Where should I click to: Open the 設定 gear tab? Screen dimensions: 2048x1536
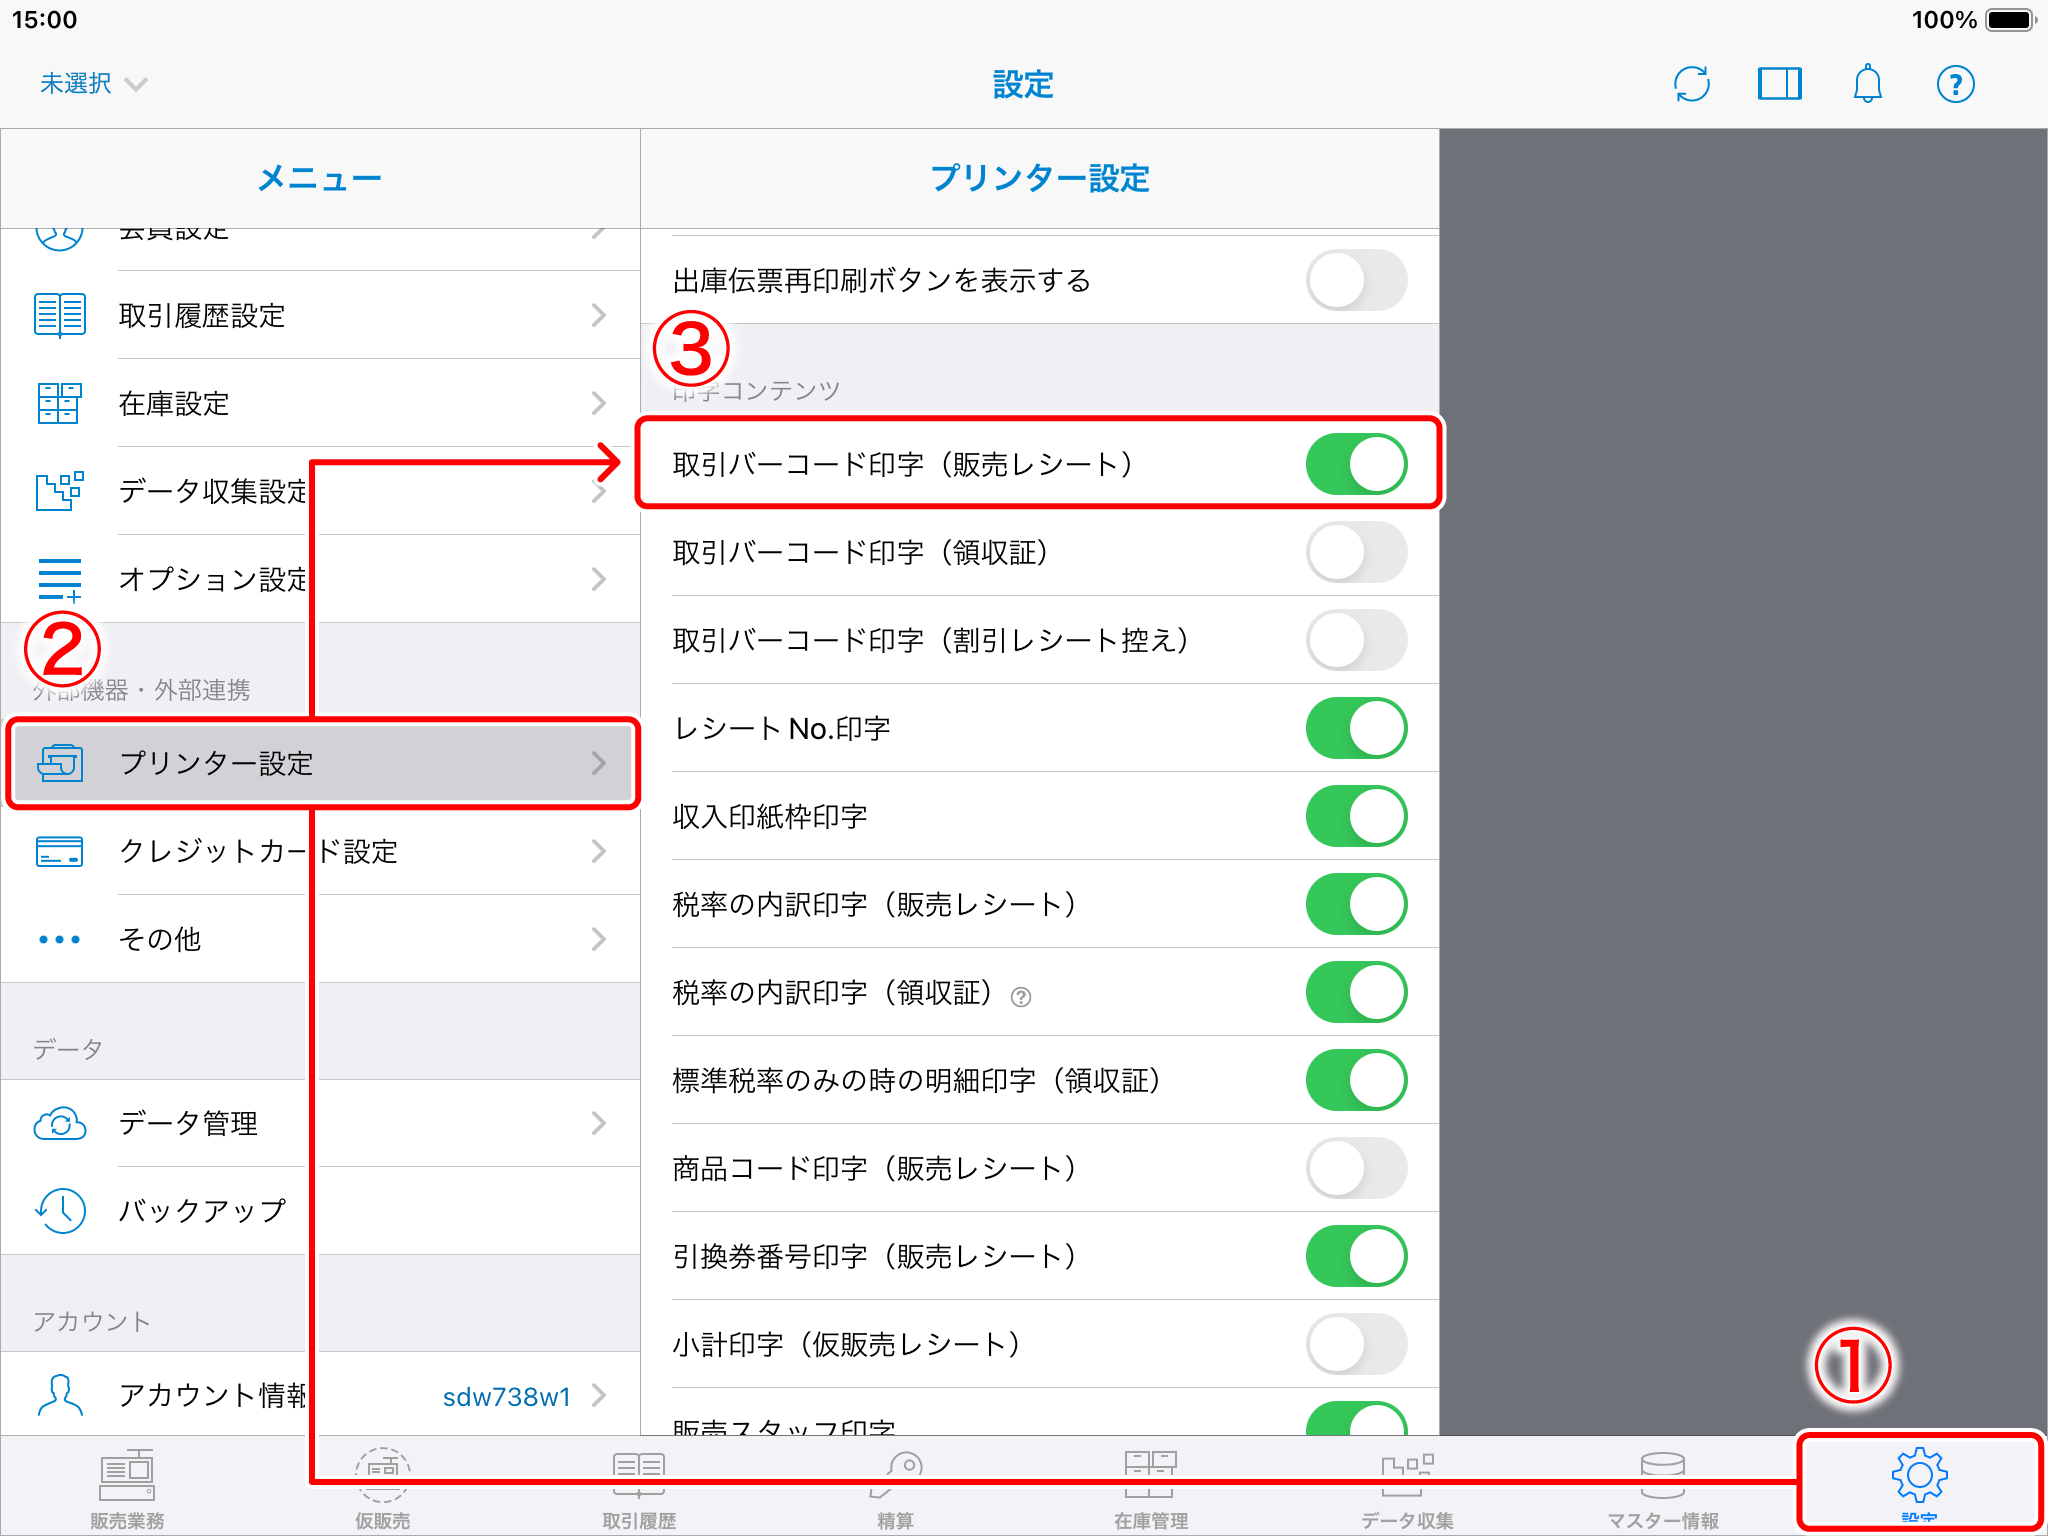1919,1482
